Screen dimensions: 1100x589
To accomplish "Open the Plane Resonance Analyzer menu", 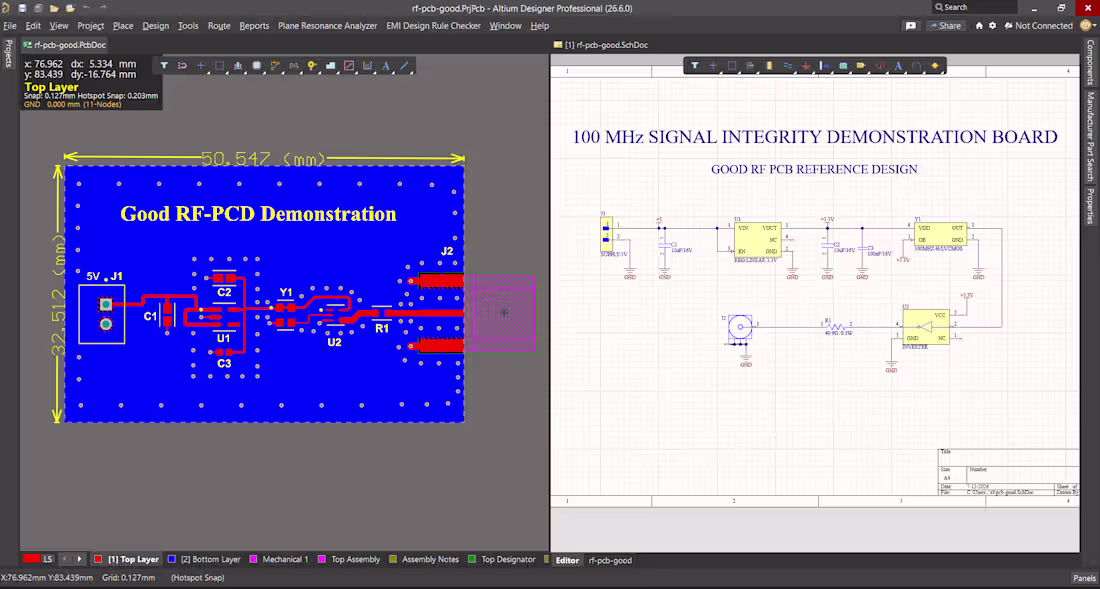I will coord(328,25).
